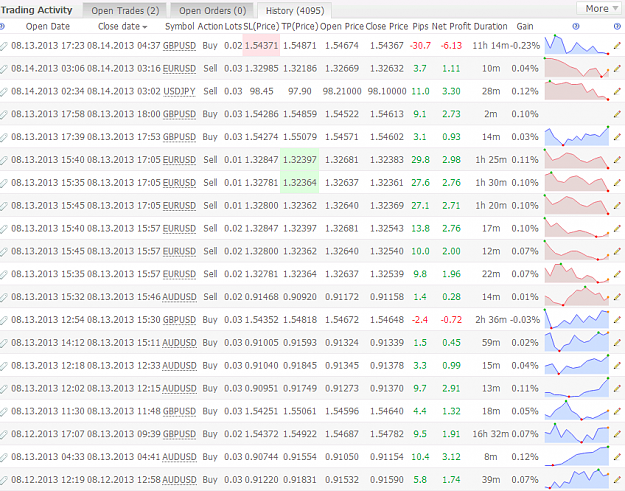The image size is (625, 491).
Task: Click the 98.21000 open price cell
Action: pyautogui.click(x=342, y=92)
